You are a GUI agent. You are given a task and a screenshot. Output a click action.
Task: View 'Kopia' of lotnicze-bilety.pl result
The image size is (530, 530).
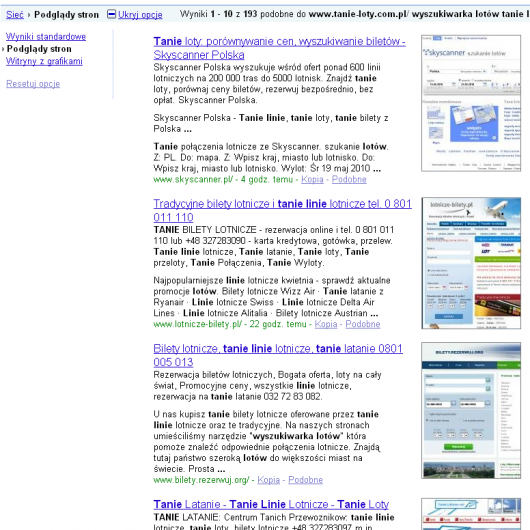coord(326,324)
